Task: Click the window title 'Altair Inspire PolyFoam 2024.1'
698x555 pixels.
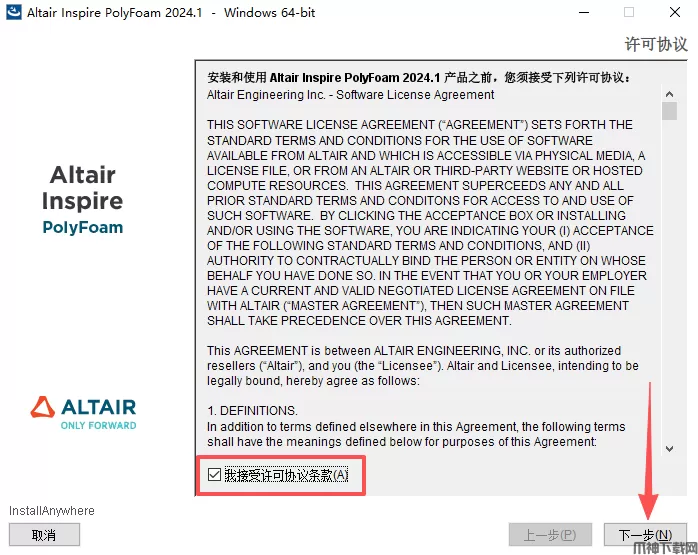Action: [x=114, y=12]
